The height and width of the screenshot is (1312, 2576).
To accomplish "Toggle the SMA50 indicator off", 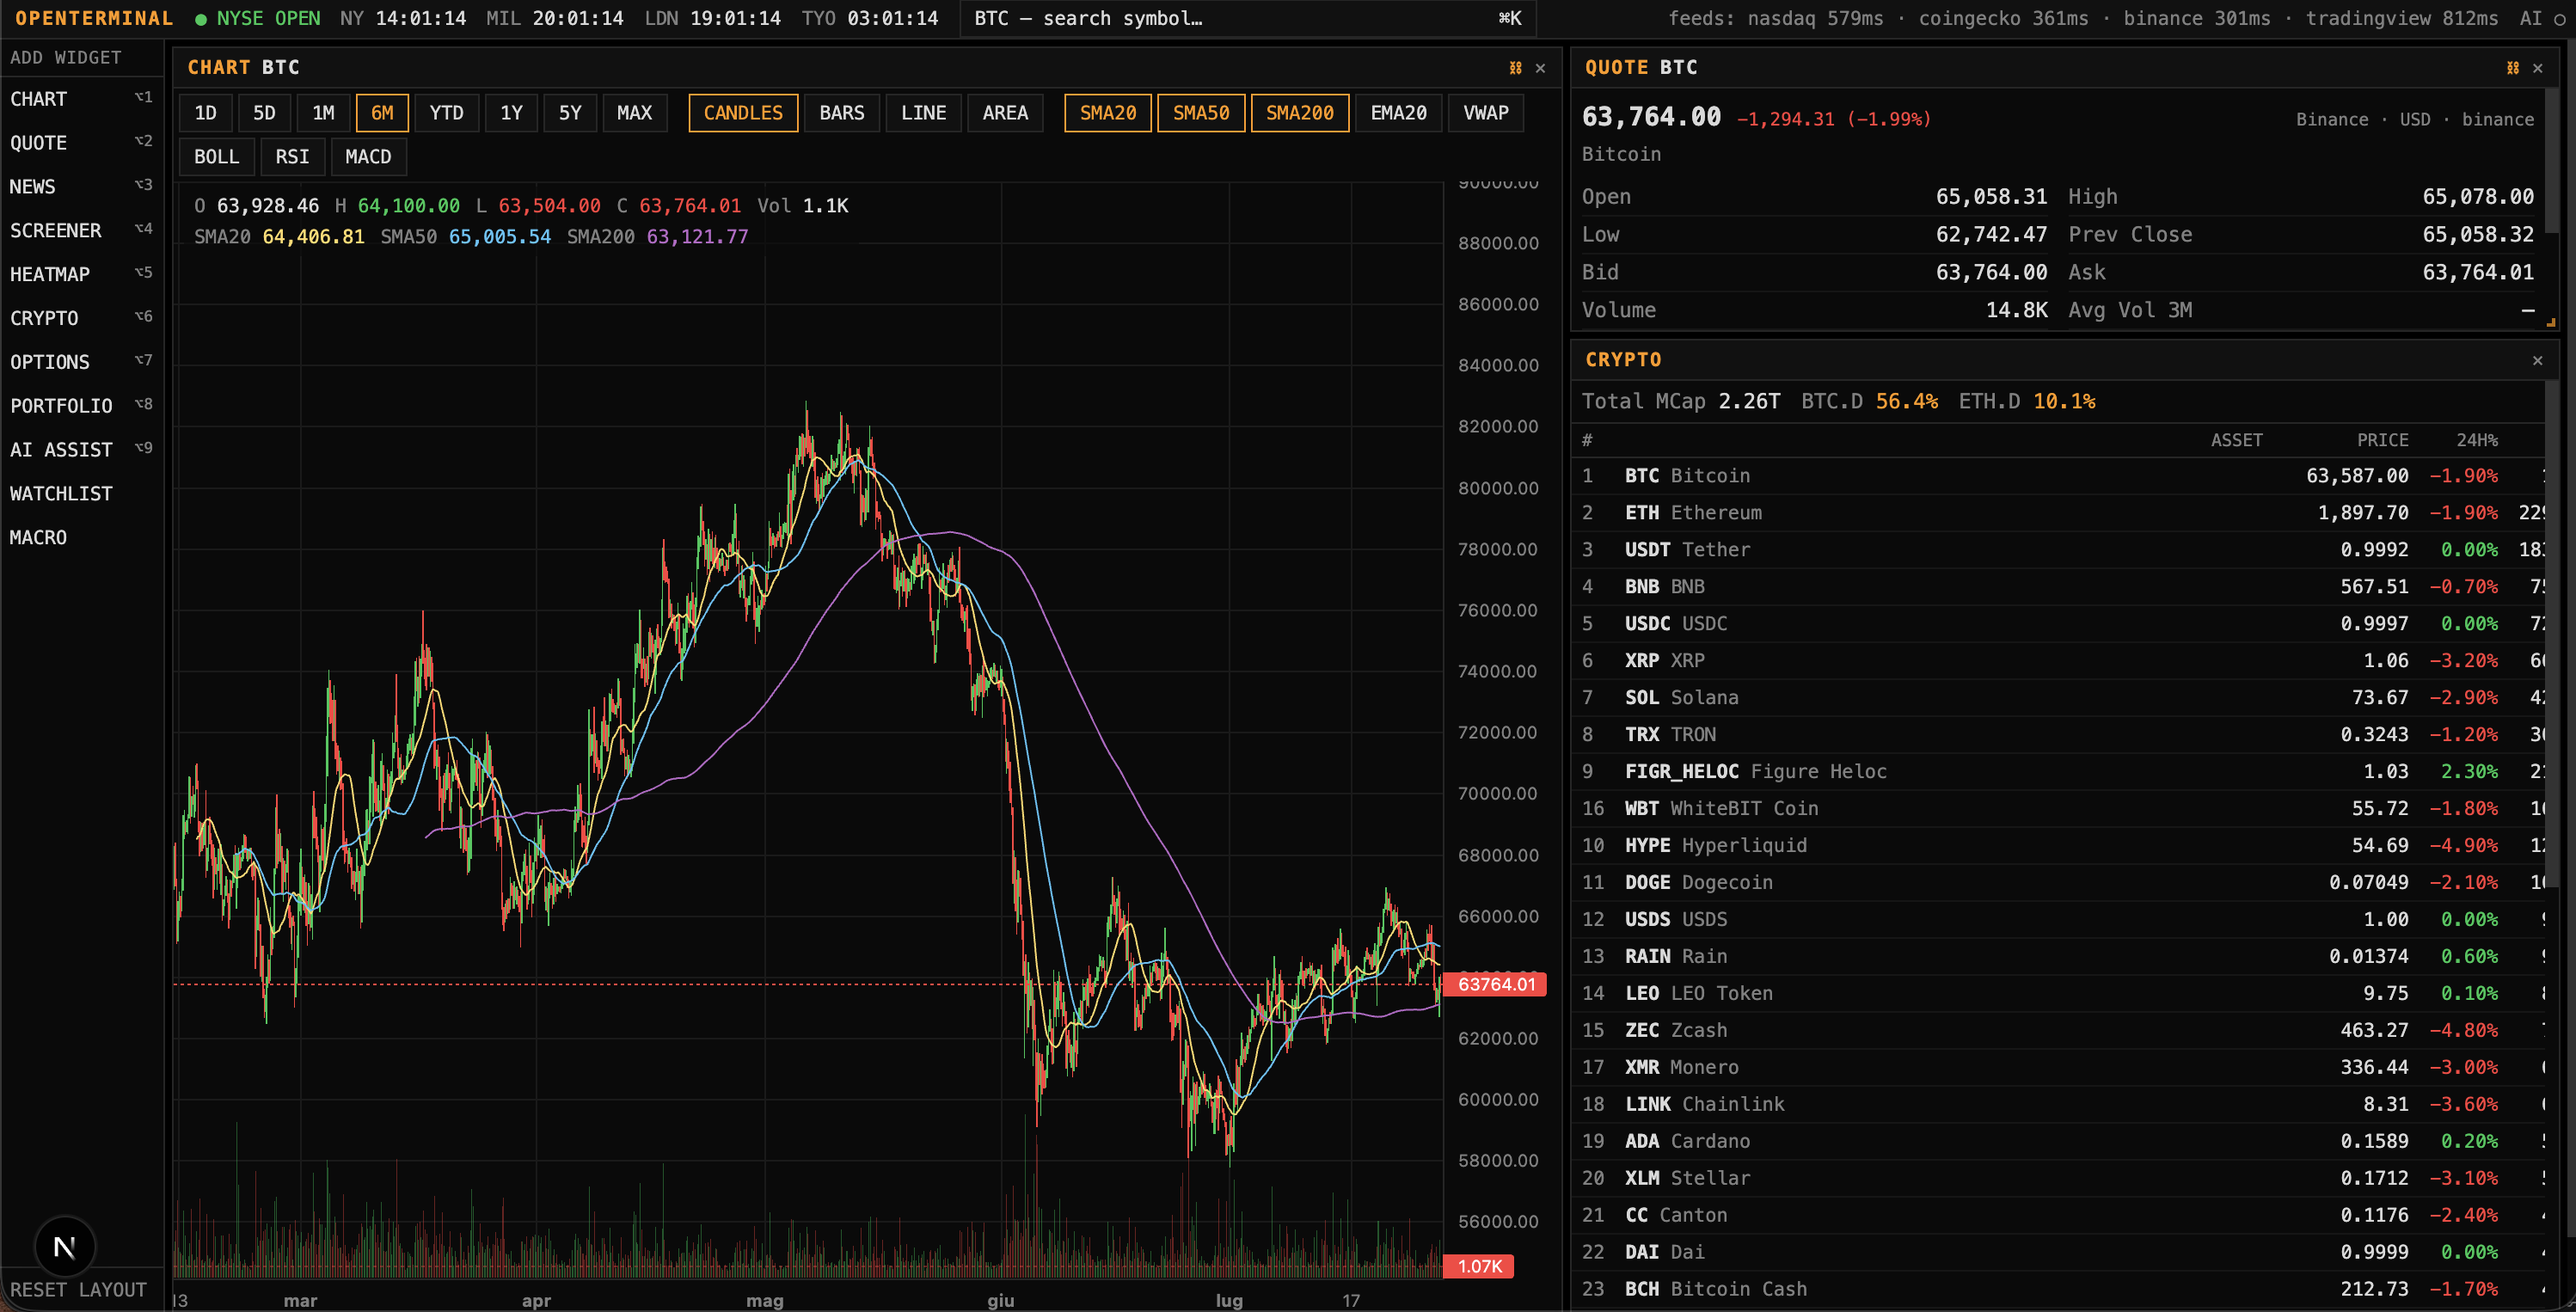I will click(x=1200, y=113).
